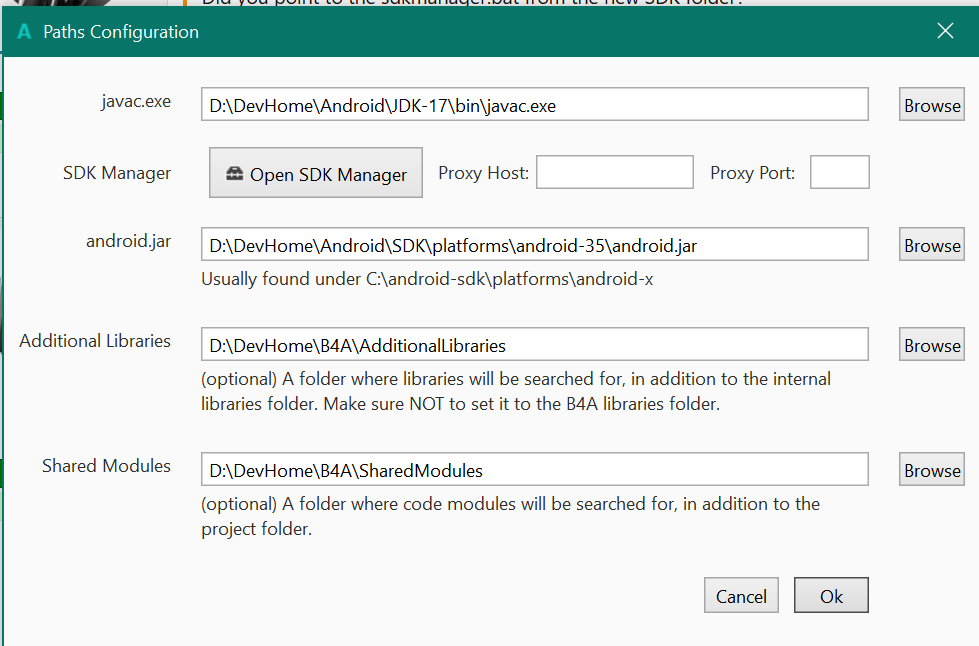Click the 'android.jar' label

[128, 242]
